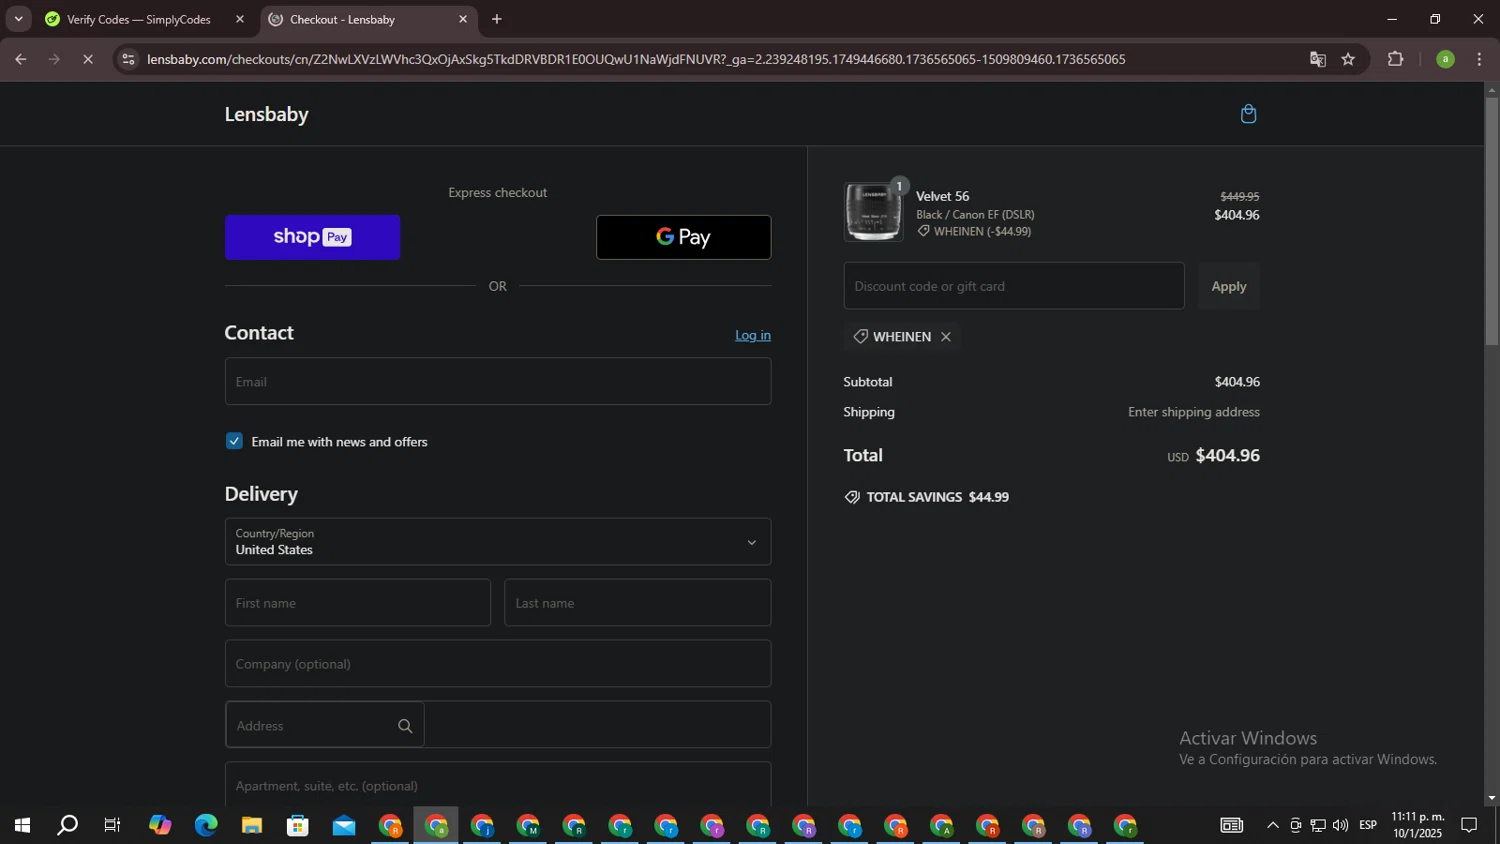Open Microsoft Store from the taskbar
Image resolution: width=1500 pixels, height=844 pixels.
click(x=298, y=826)
